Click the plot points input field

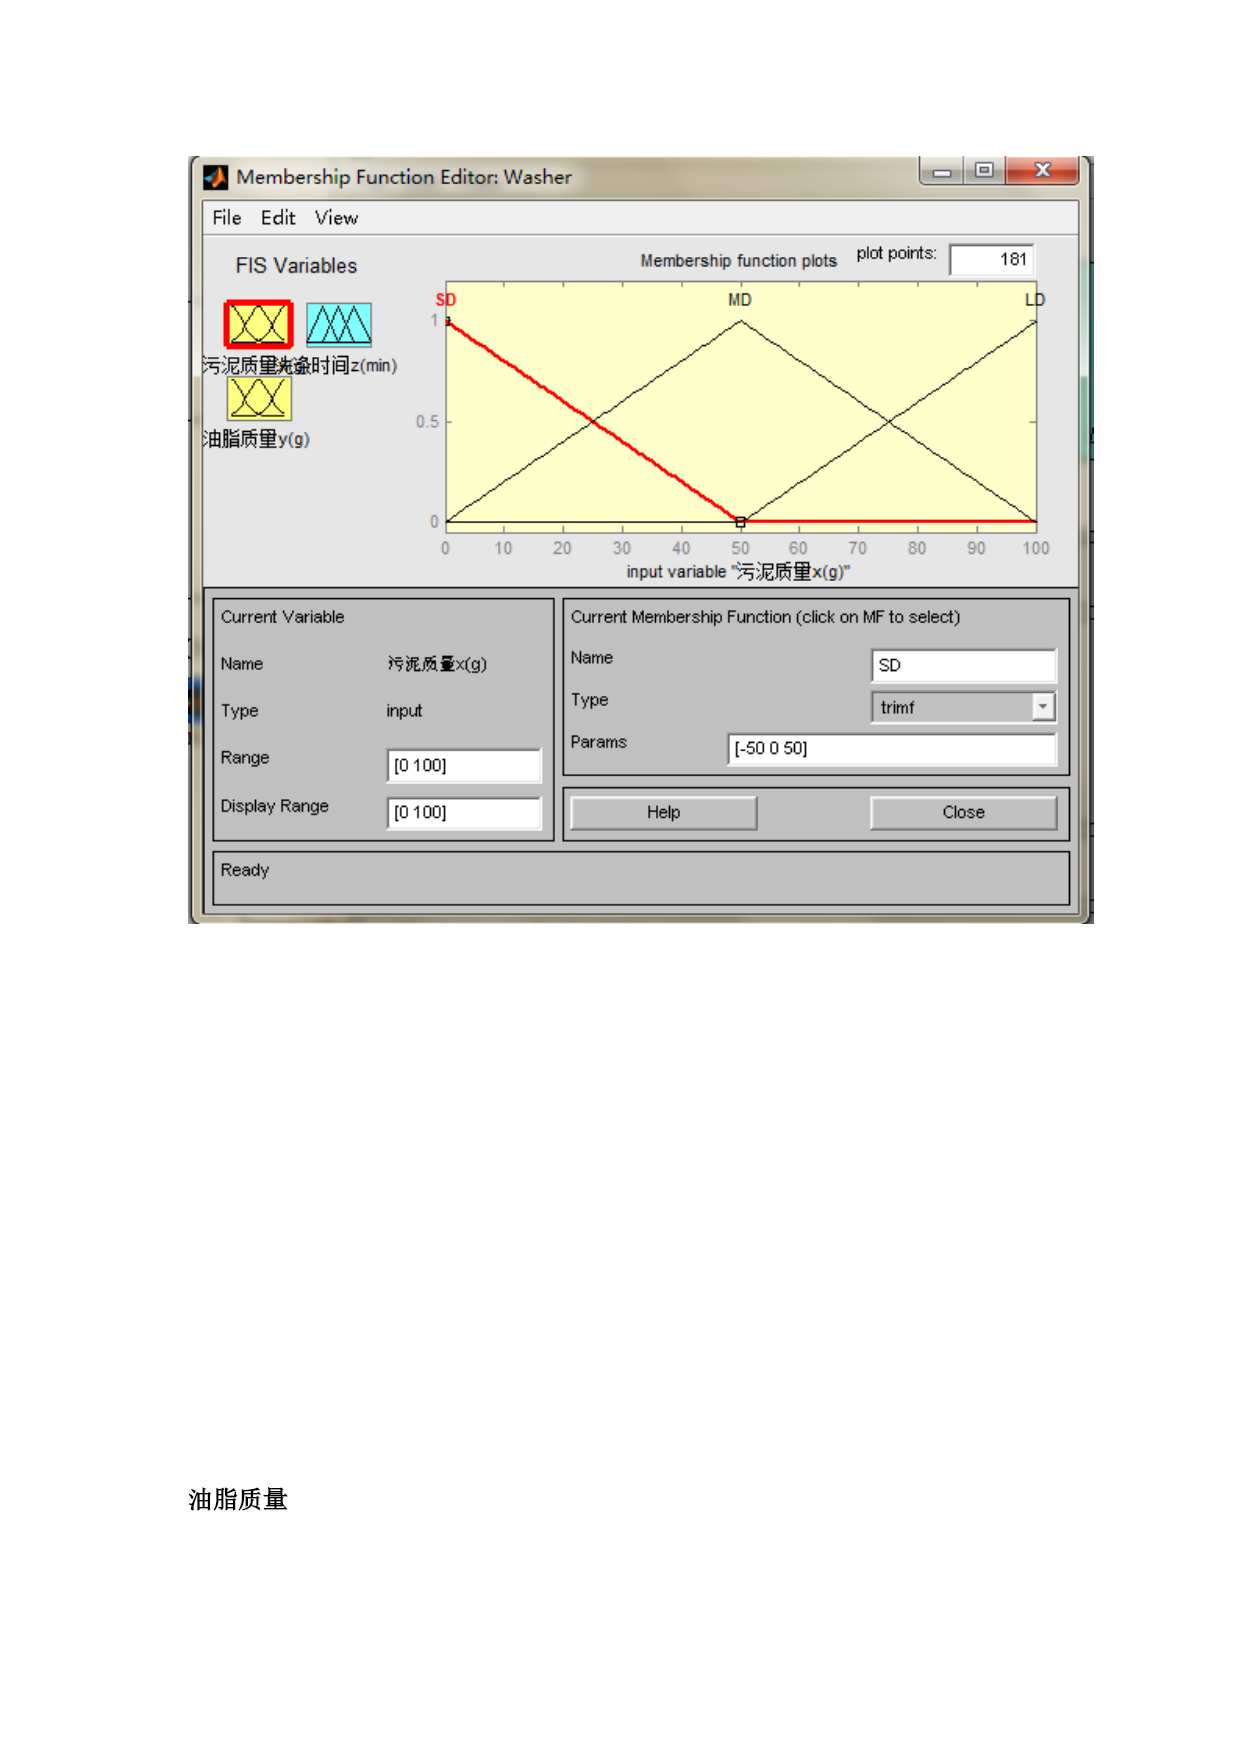pyautogui.click(x=991, y=260)
